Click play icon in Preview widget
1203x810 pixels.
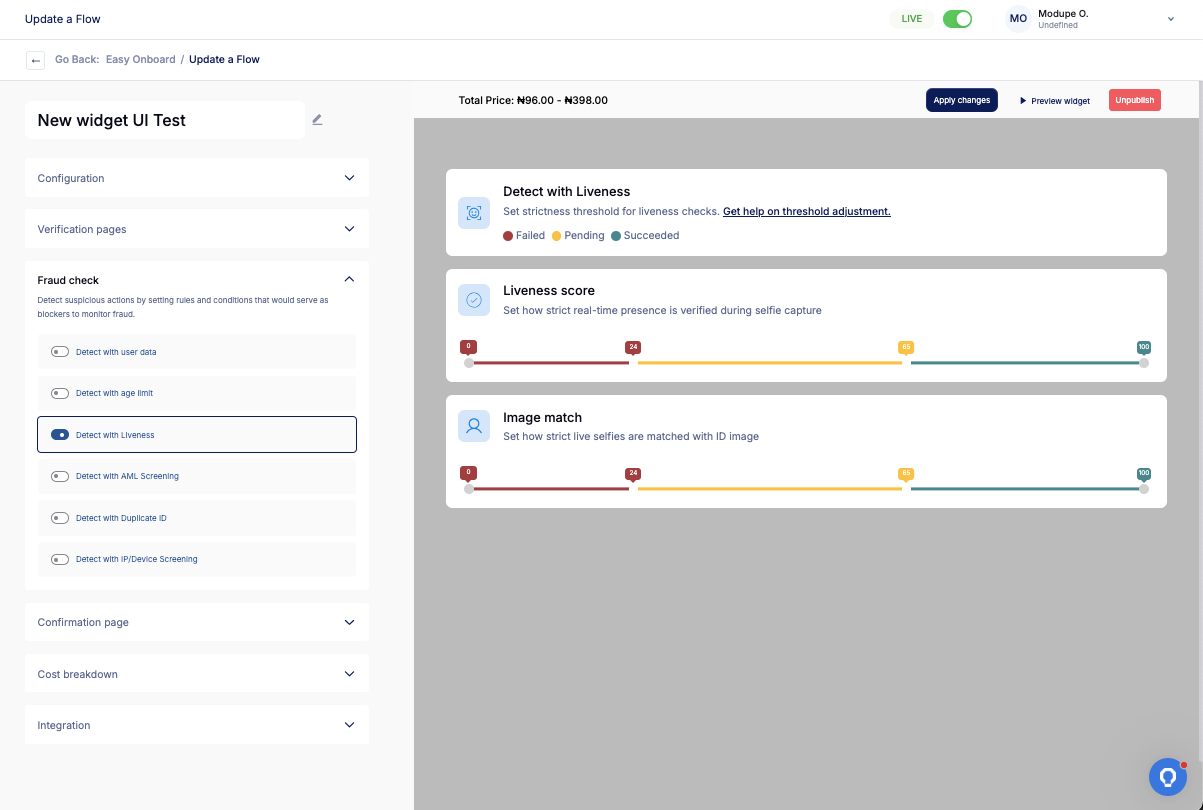pyautogui.click(x=1023, y=101)
